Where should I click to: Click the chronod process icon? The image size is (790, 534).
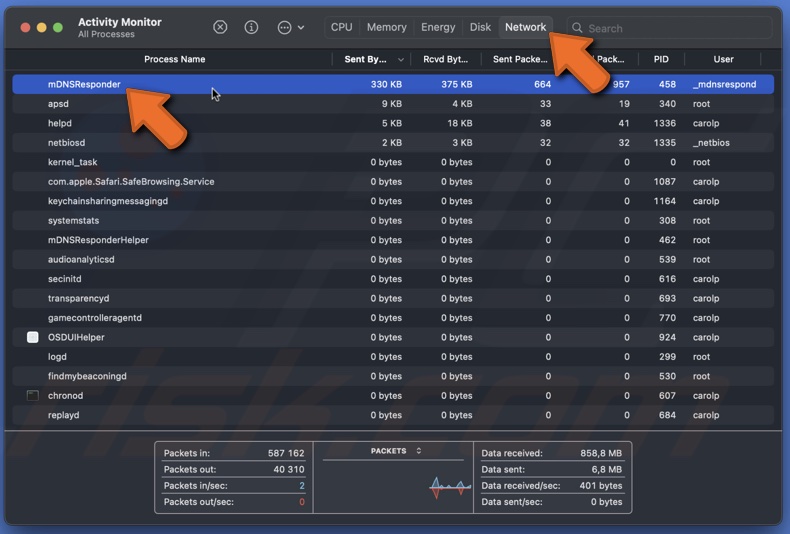(x=33, y=395)
